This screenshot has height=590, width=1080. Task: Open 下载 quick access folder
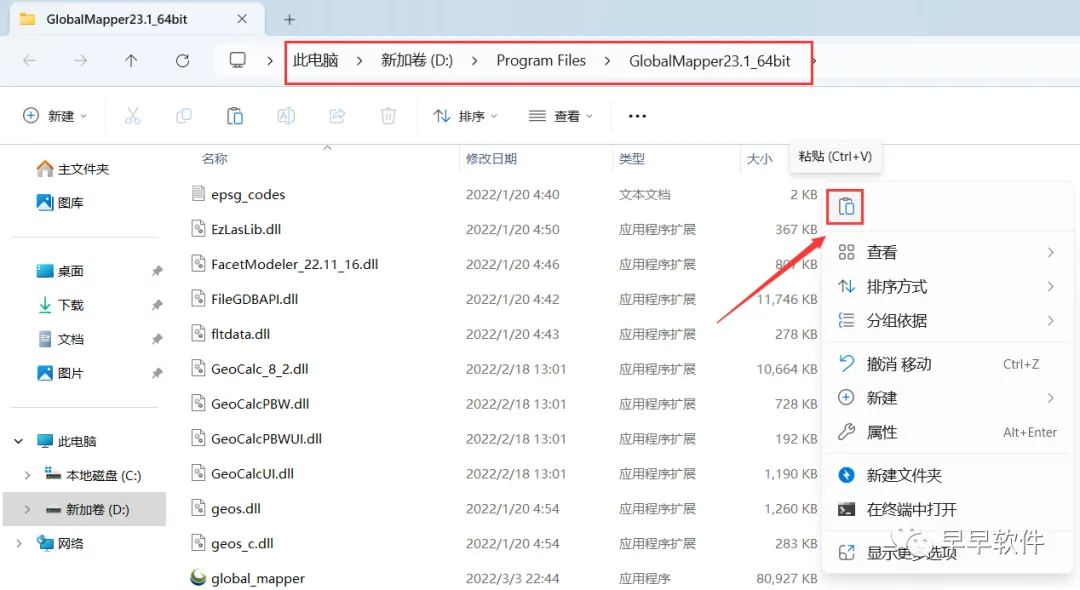[x=61, y=304]
